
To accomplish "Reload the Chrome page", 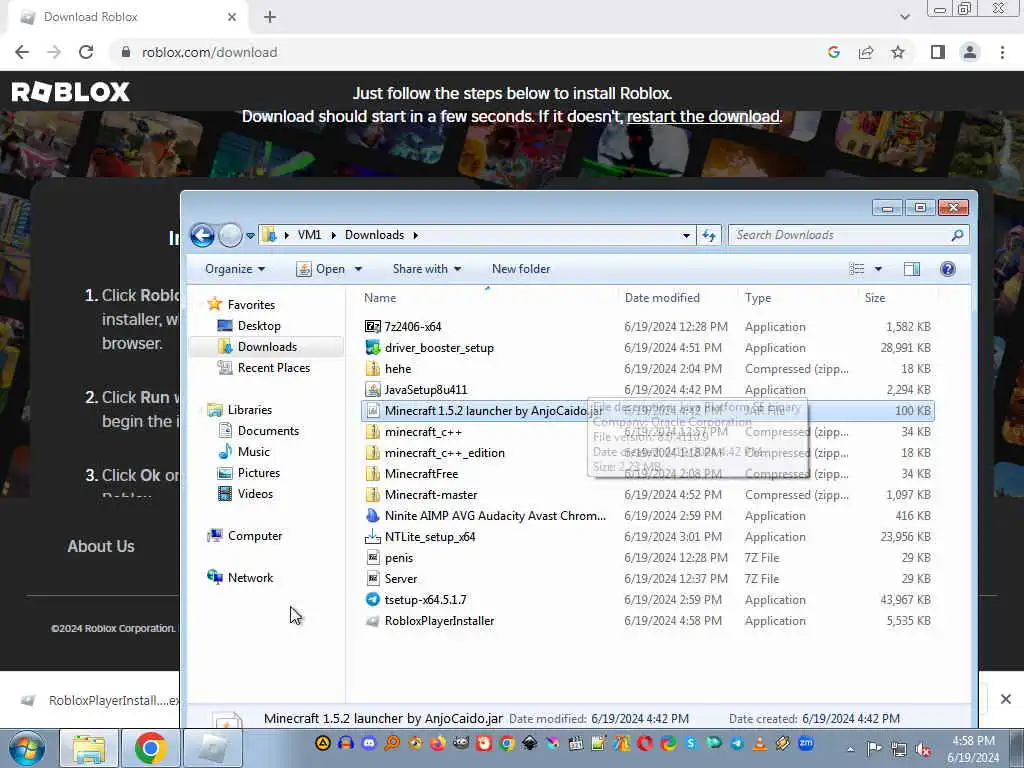I will pyautogui.click(x=86, y=52).
